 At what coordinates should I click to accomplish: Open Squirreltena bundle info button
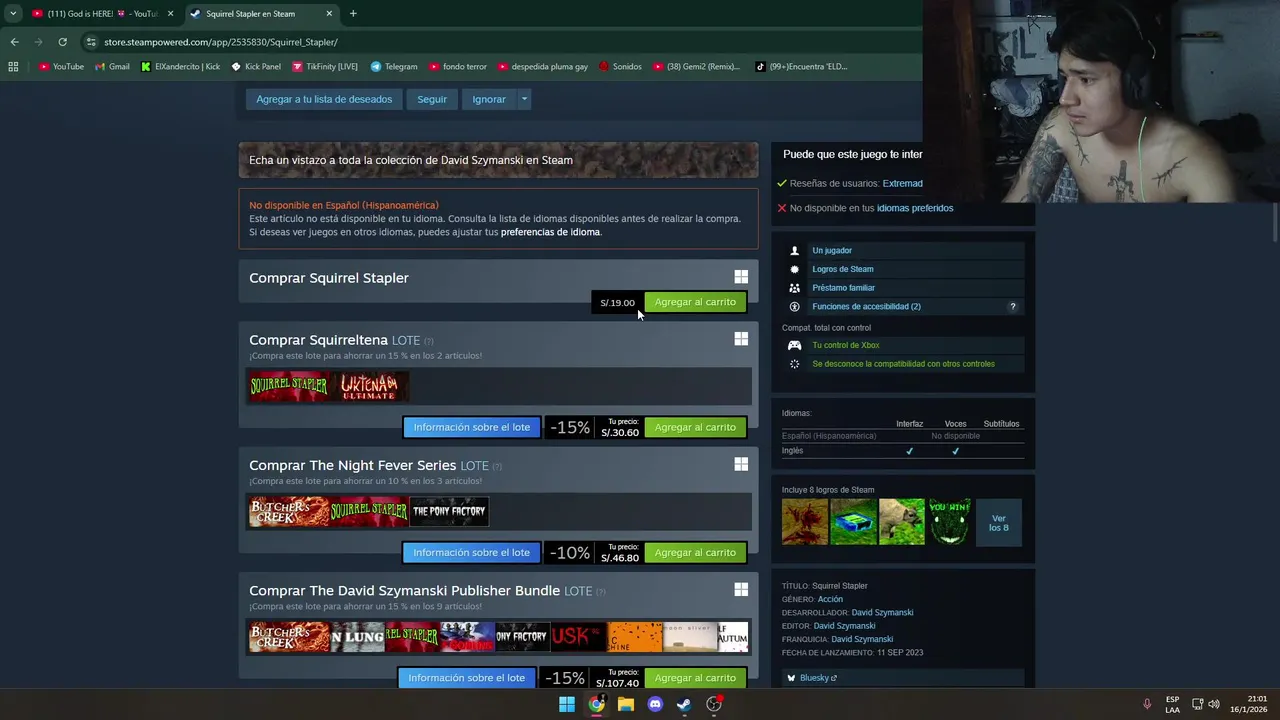click(472, 427)
